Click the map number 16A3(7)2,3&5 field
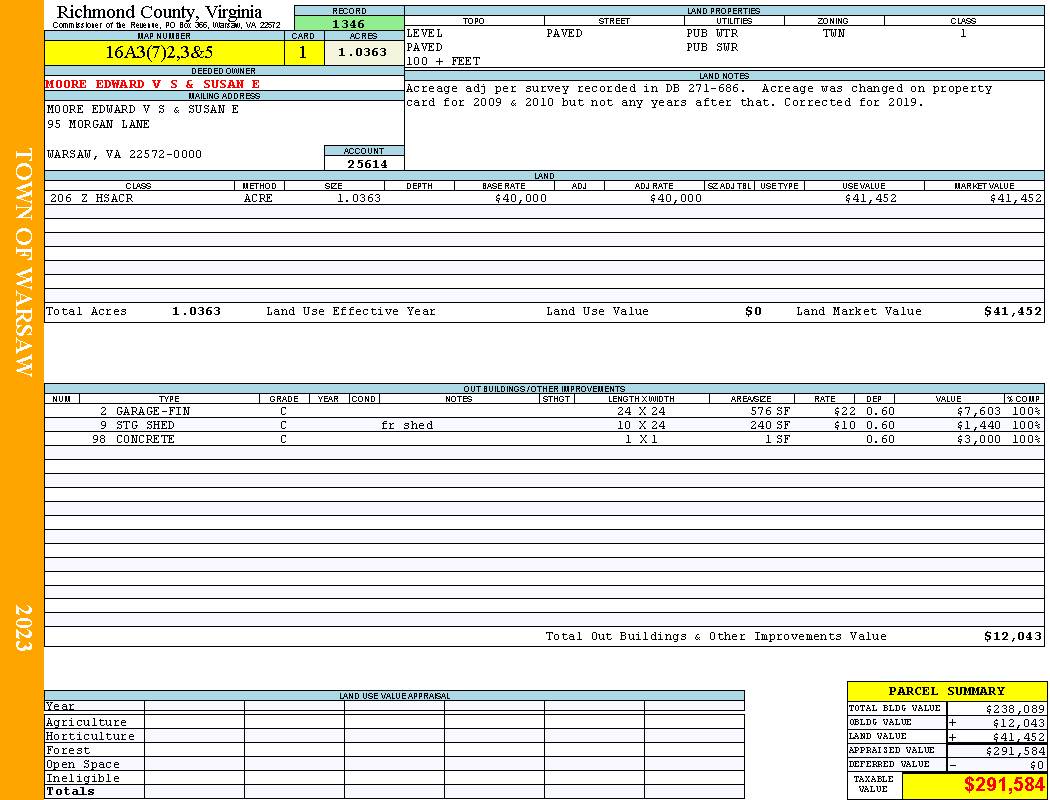This screenshot has width=1050, height=800. pos(164,52)
